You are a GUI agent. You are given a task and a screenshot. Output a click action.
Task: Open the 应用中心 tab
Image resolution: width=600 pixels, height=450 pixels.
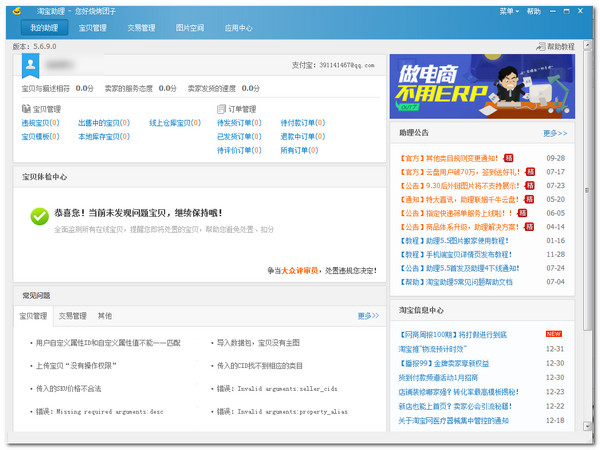[238, 28]
